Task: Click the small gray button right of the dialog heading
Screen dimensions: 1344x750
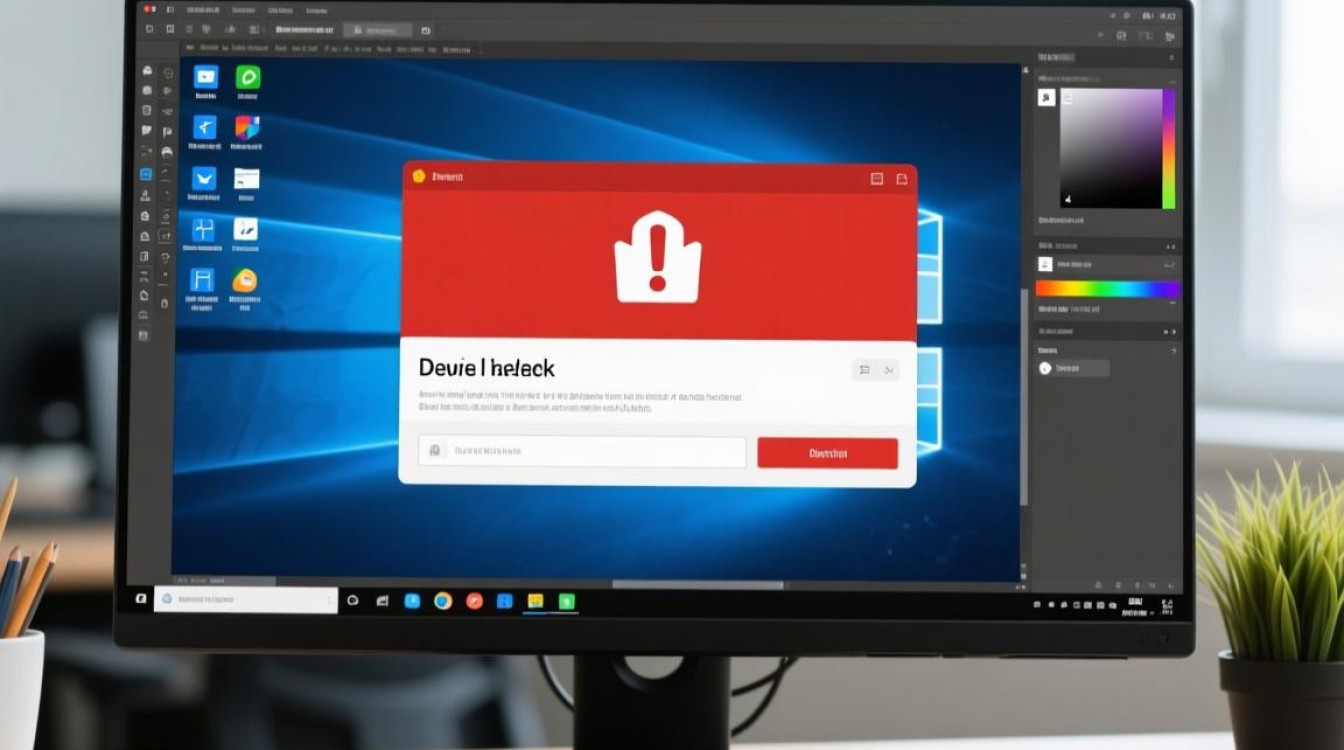Action: [875, 370]
